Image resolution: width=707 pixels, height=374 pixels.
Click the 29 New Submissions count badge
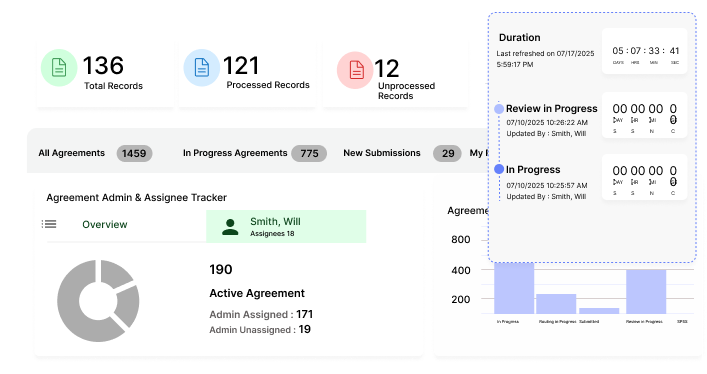[447, 153]
